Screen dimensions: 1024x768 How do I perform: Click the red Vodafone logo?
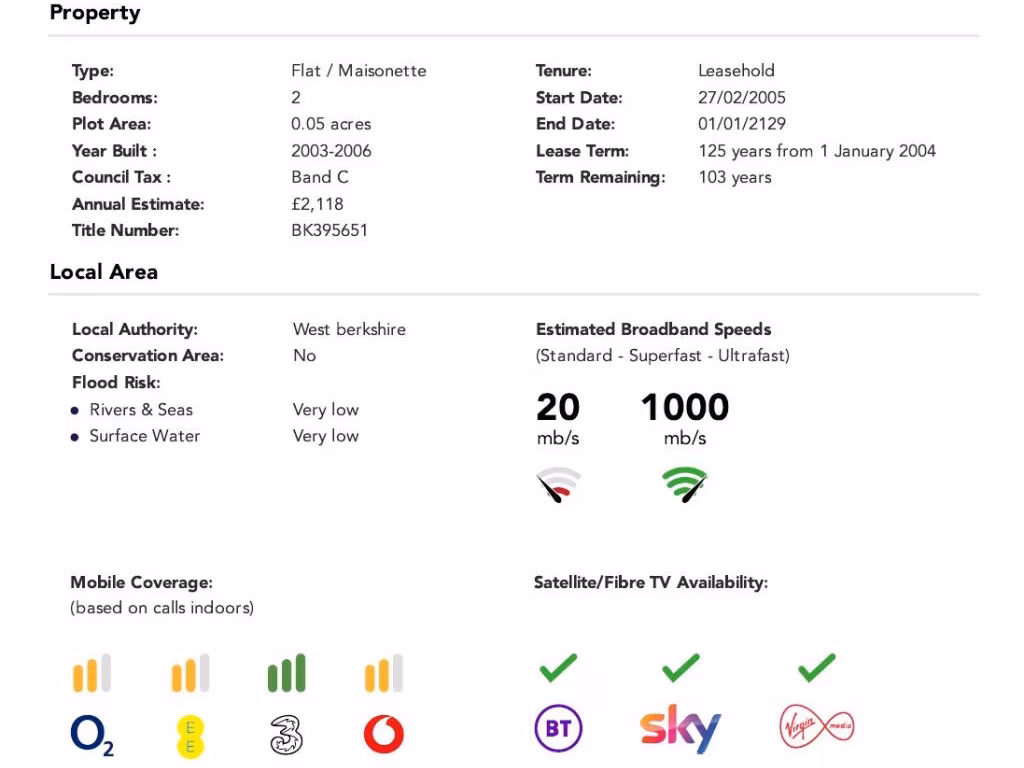click(x=384, y=735)
